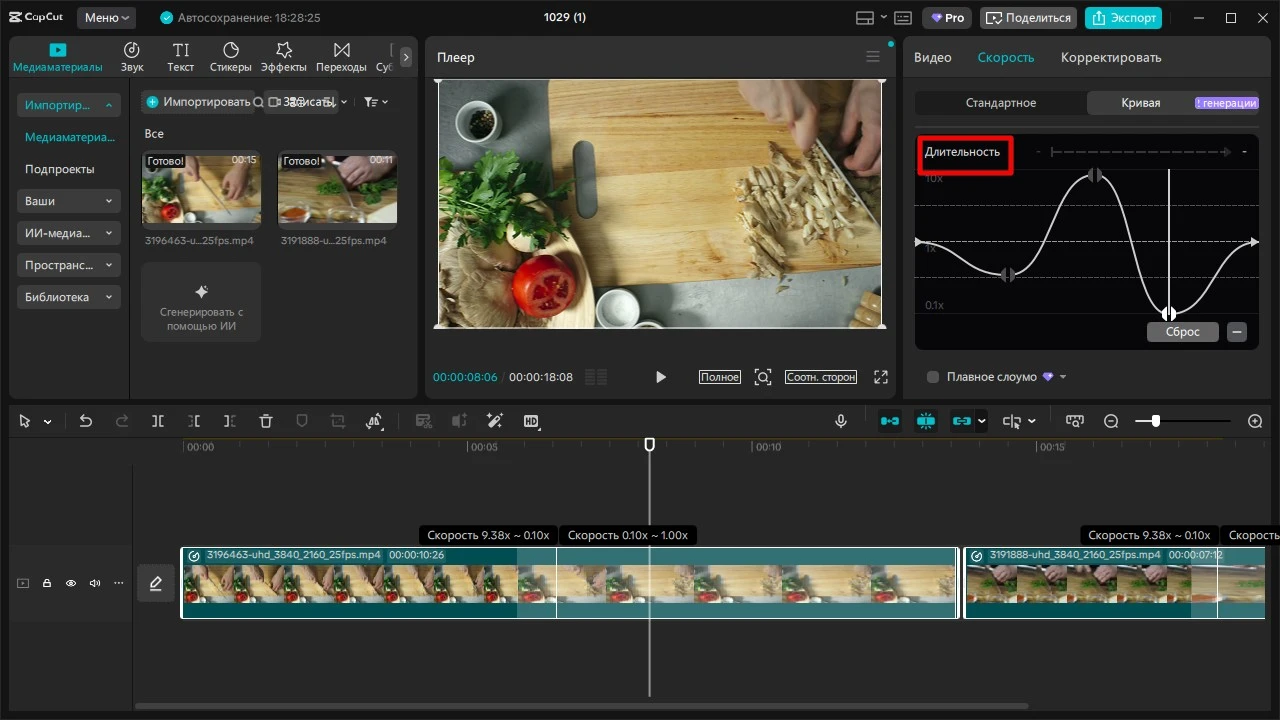Toggle track visibility eye icon
This screenshot has height=720, width=1280.
(x=71, y=583)
